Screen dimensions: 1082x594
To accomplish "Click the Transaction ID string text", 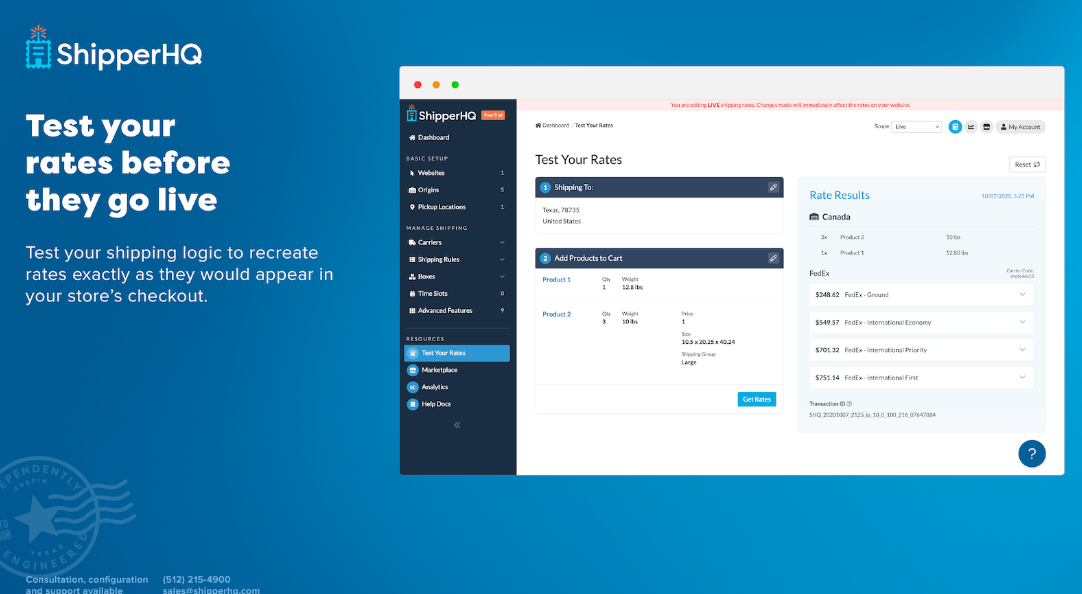I will (872, 415).
